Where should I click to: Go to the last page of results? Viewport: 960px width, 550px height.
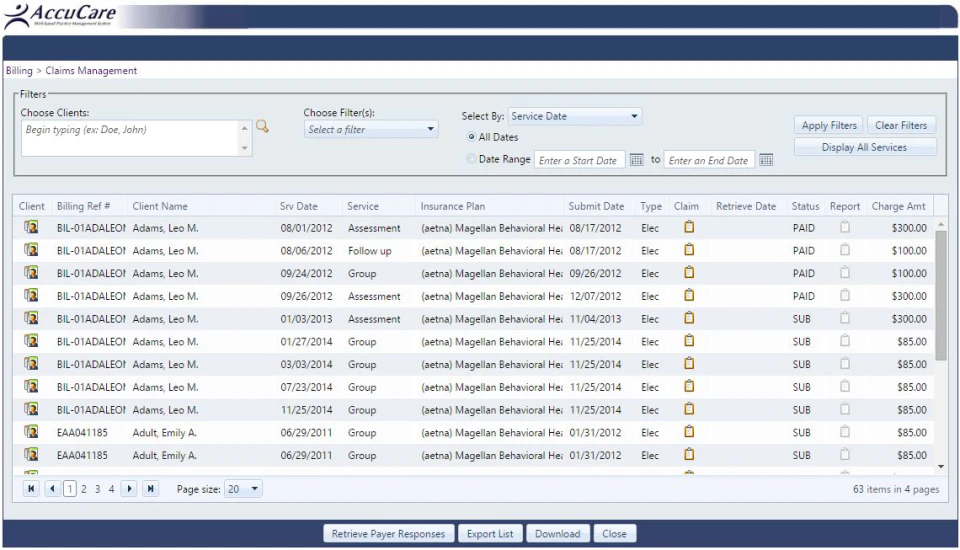pos(151,489)
